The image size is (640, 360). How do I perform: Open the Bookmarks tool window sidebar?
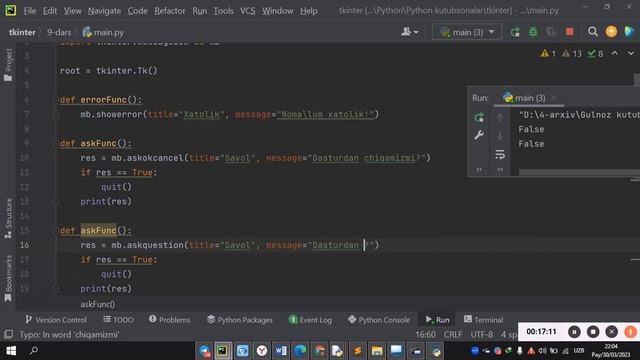tap(8, 278)
